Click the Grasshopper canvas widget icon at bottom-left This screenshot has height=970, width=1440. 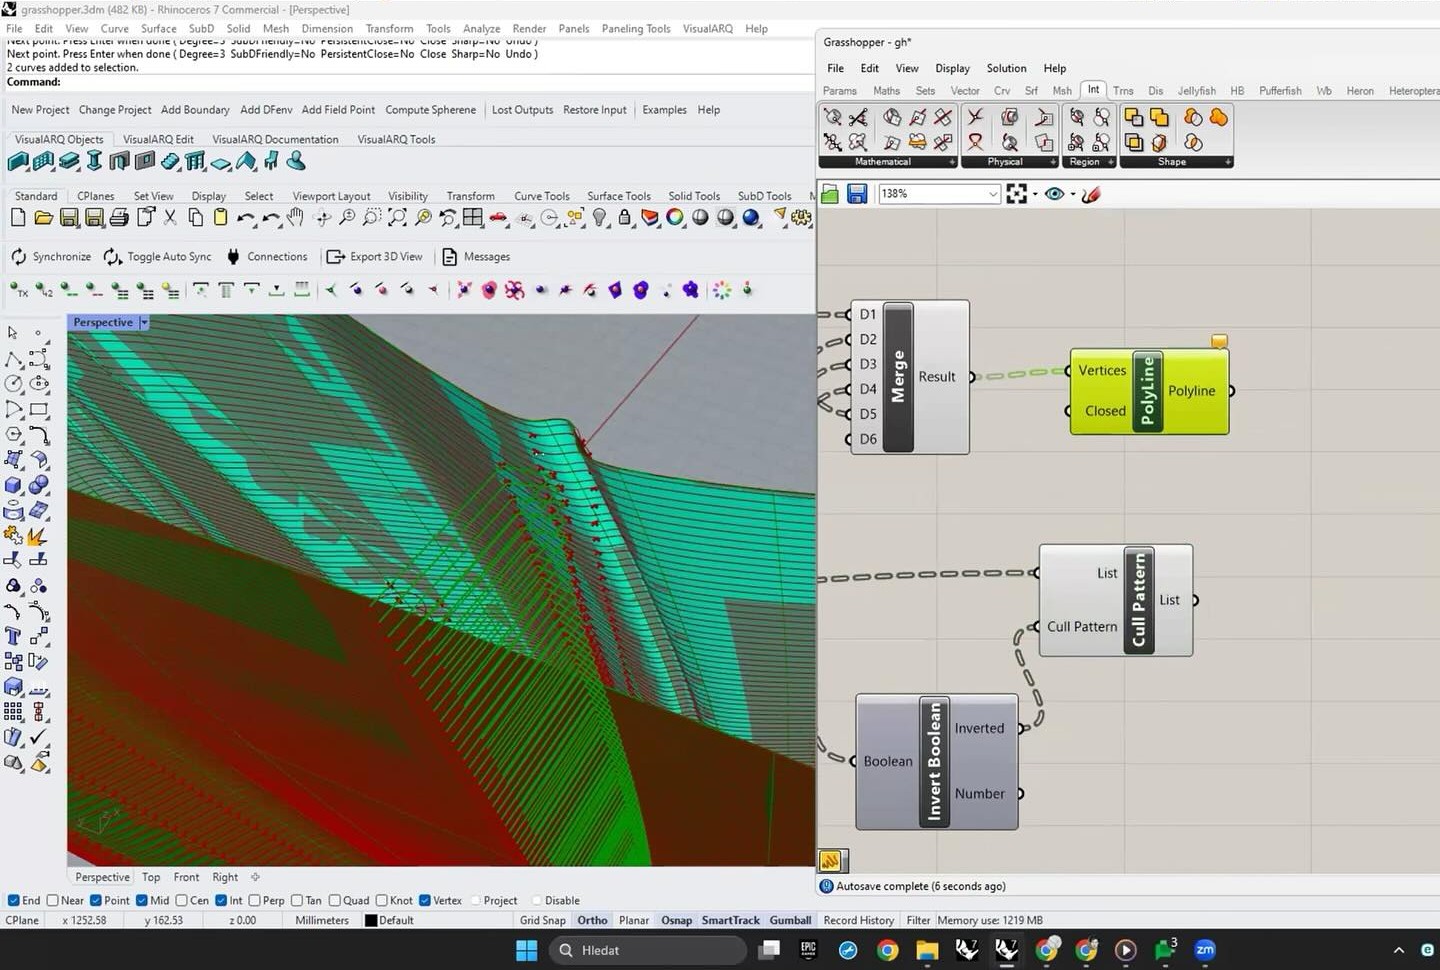point(830,860)
